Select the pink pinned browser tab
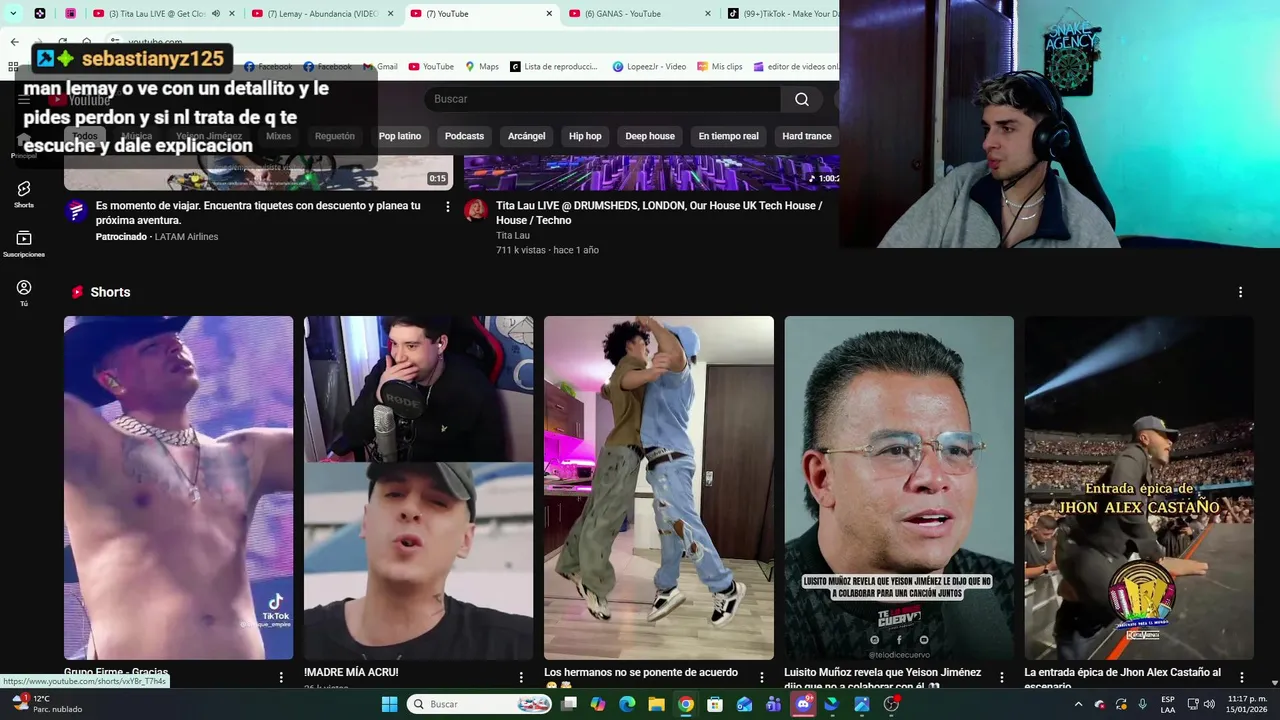This screenshot has height=720, width=1280. click(x=70, y=14)
